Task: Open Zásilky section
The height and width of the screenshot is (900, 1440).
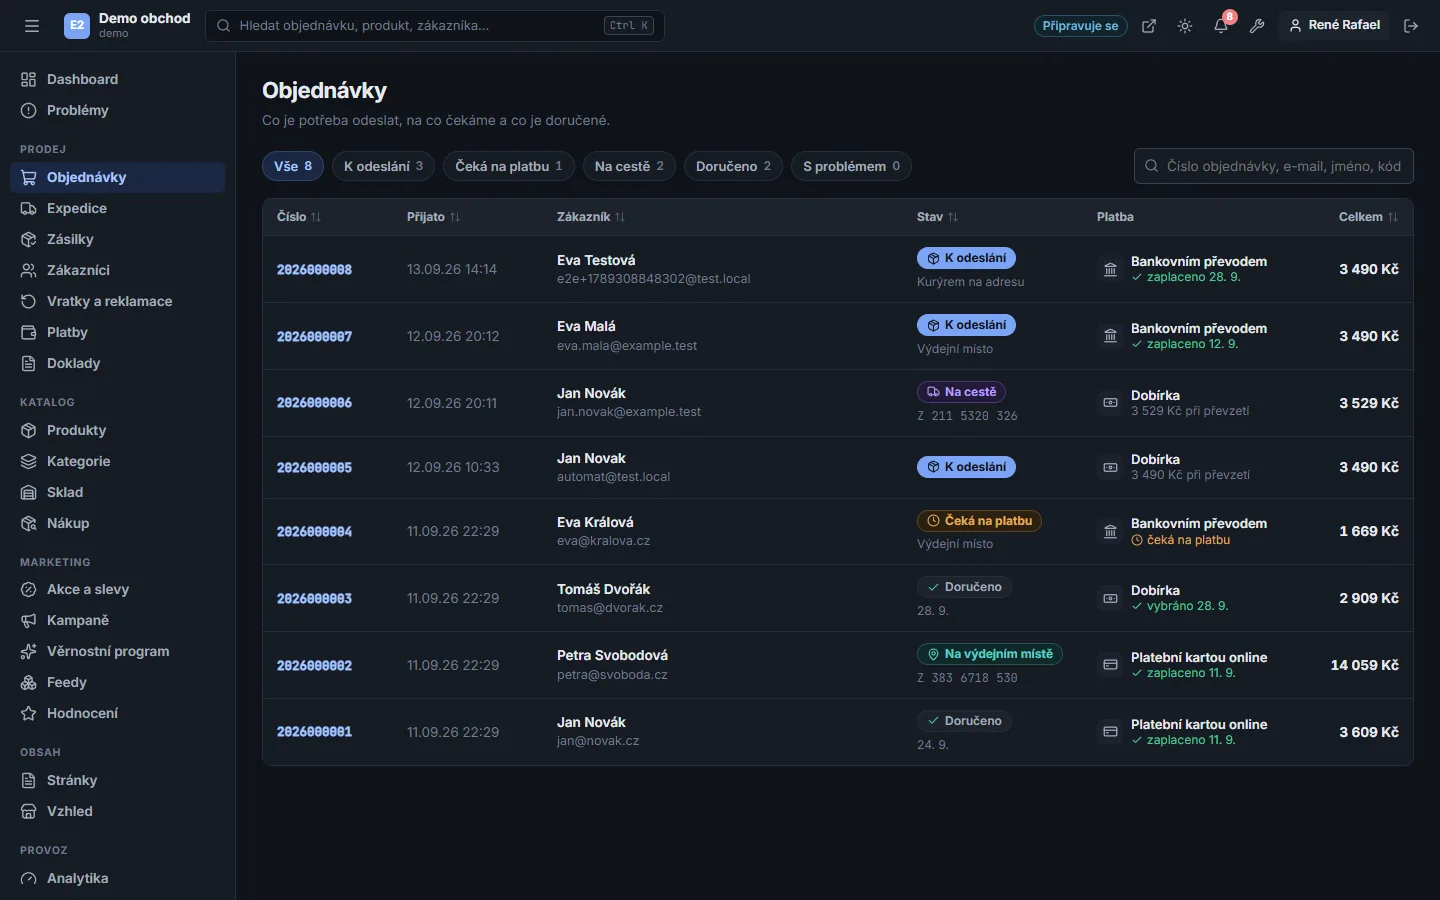Action: click(x=118, y=239)
